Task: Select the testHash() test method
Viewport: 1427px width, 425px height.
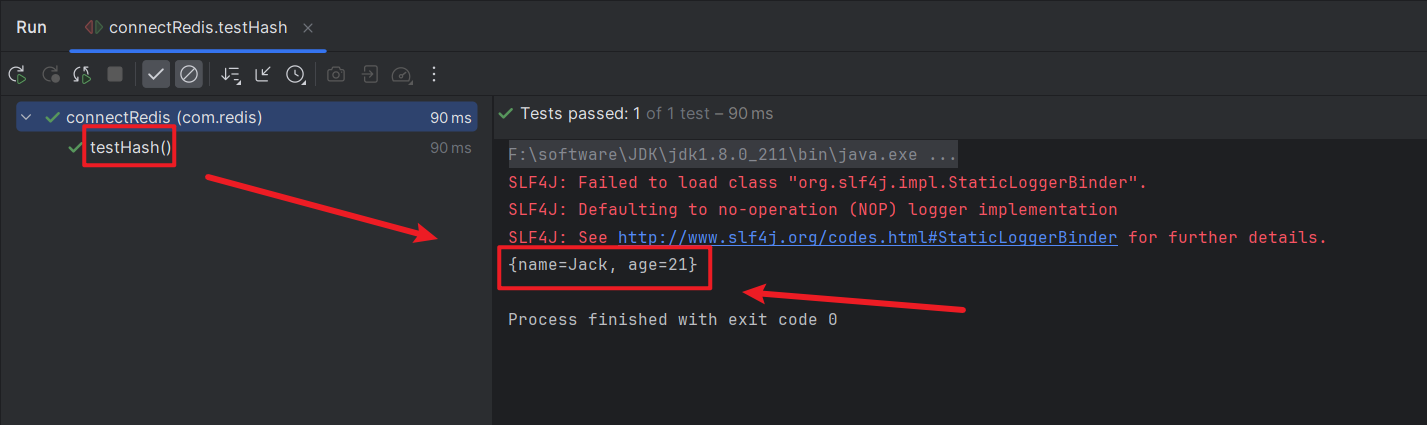Action: [131, 148]
